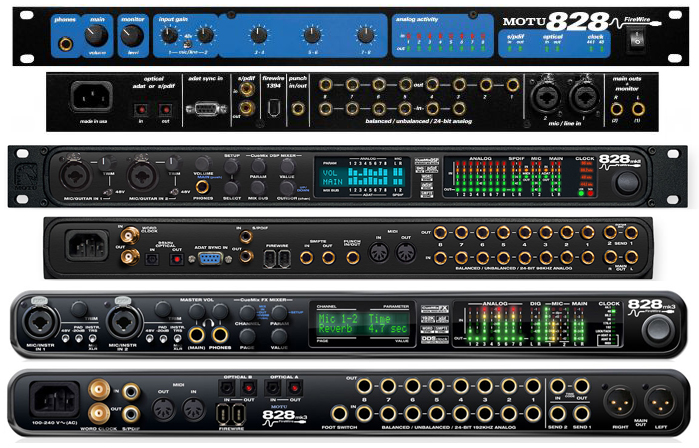Image resolution: width=699 pixels, height=448 pixels.
Task: Click the PHONES jack on 828mkII front
Action: (x=202, y=187)
